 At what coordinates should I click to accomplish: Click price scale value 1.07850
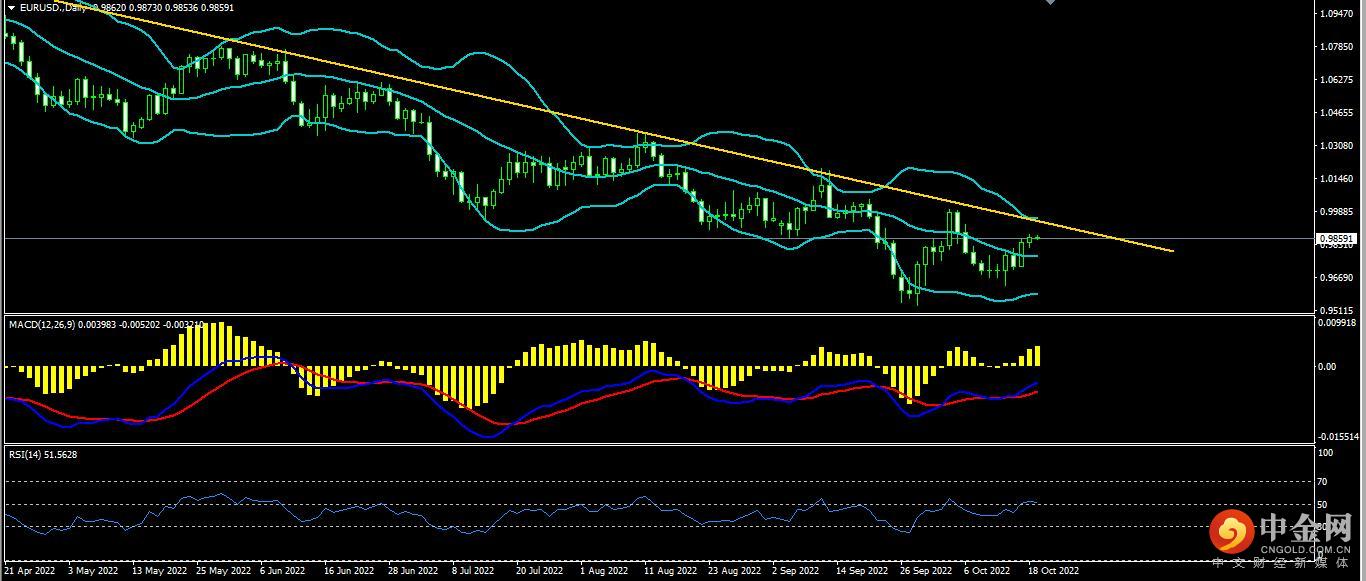[1337, 47]
